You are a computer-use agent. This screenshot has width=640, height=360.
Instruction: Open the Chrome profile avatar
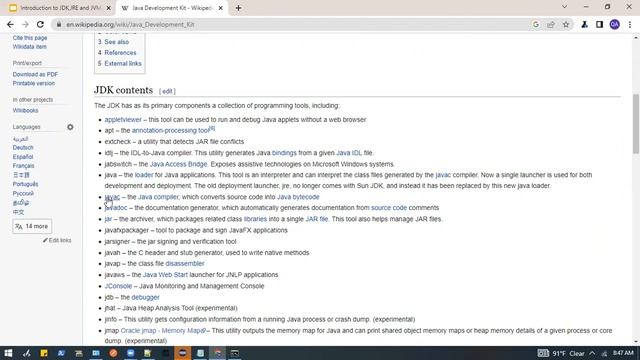(615, 24)
